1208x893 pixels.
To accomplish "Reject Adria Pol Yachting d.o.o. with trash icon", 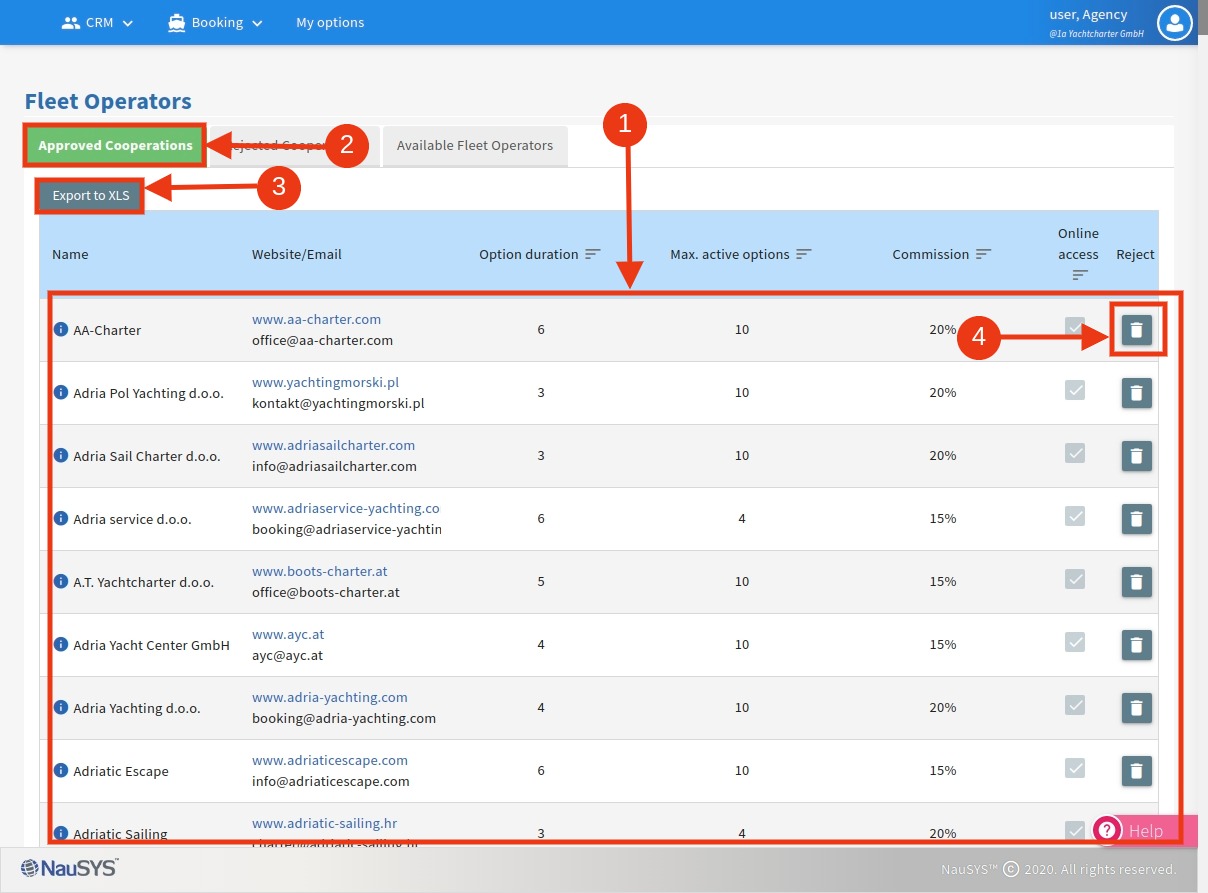I will 1136,393.
